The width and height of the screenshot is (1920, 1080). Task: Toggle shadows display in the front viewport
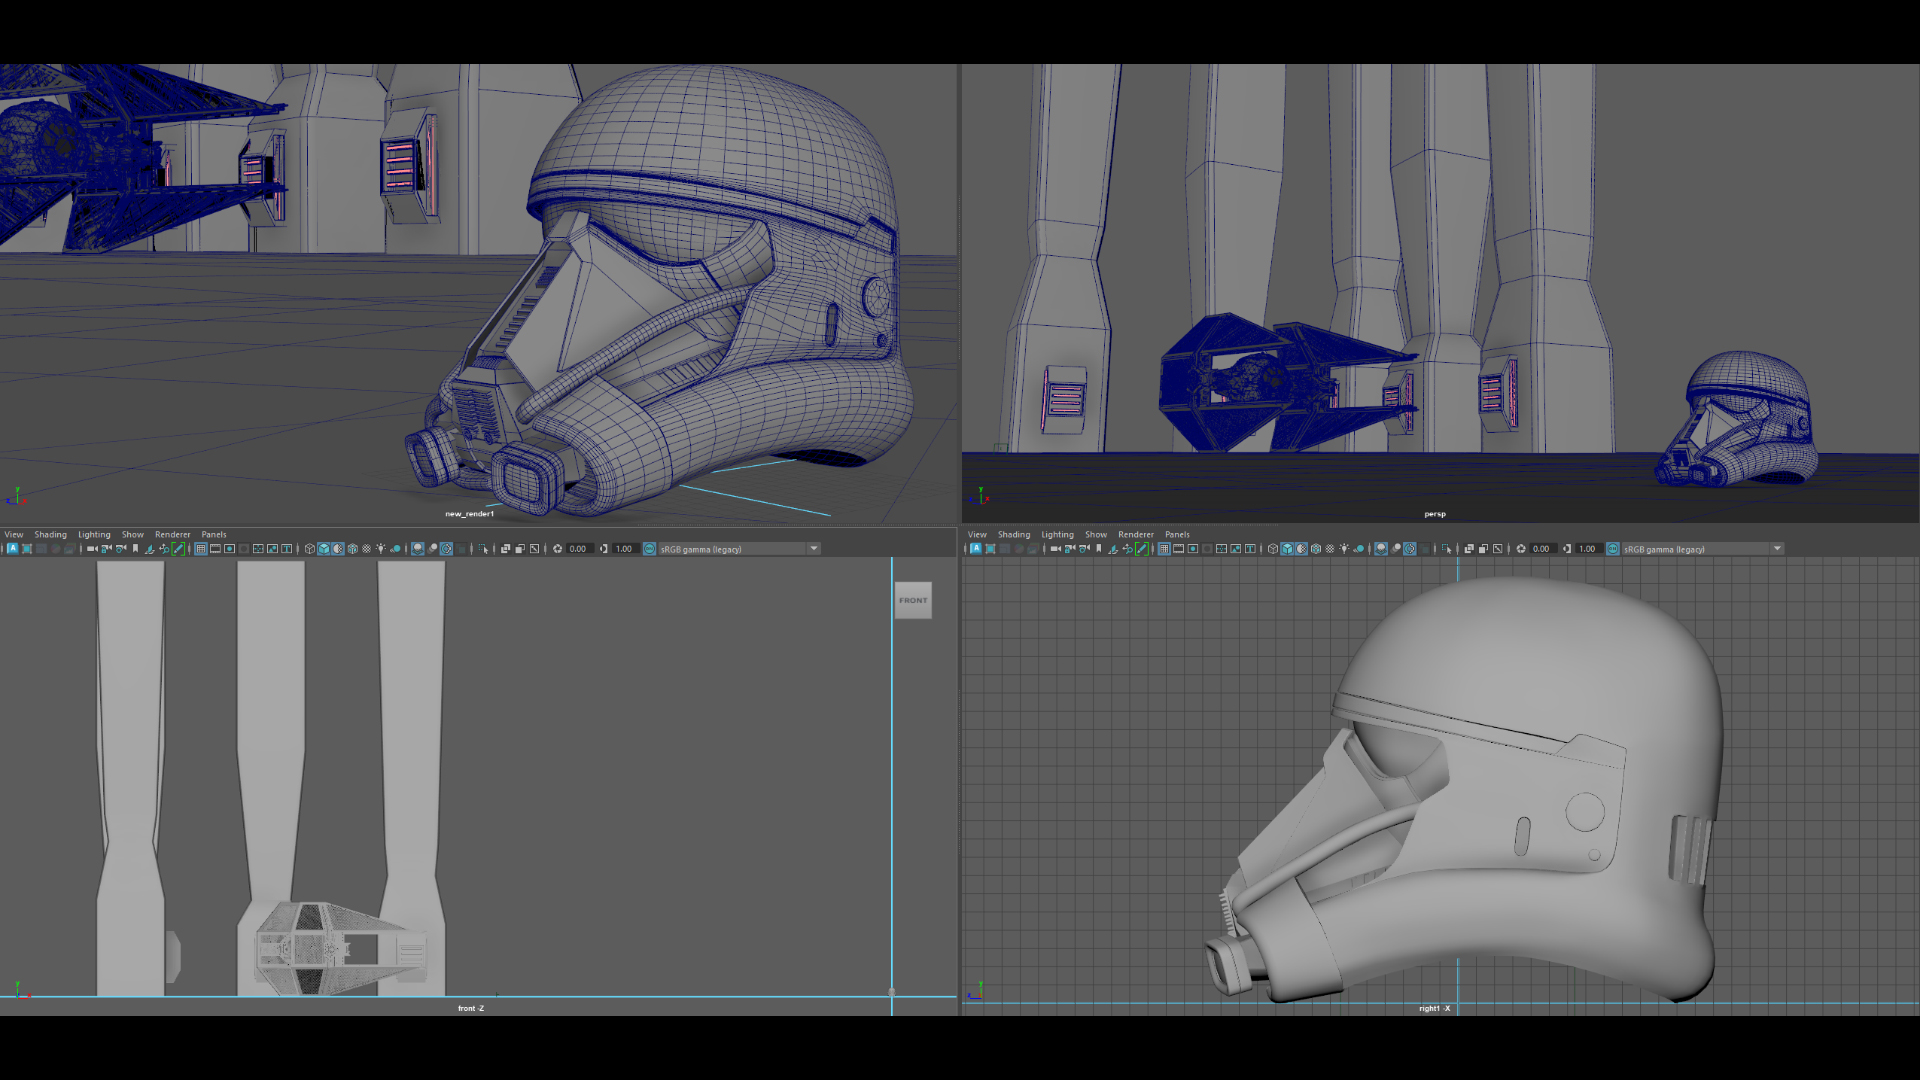click(395, 548)
